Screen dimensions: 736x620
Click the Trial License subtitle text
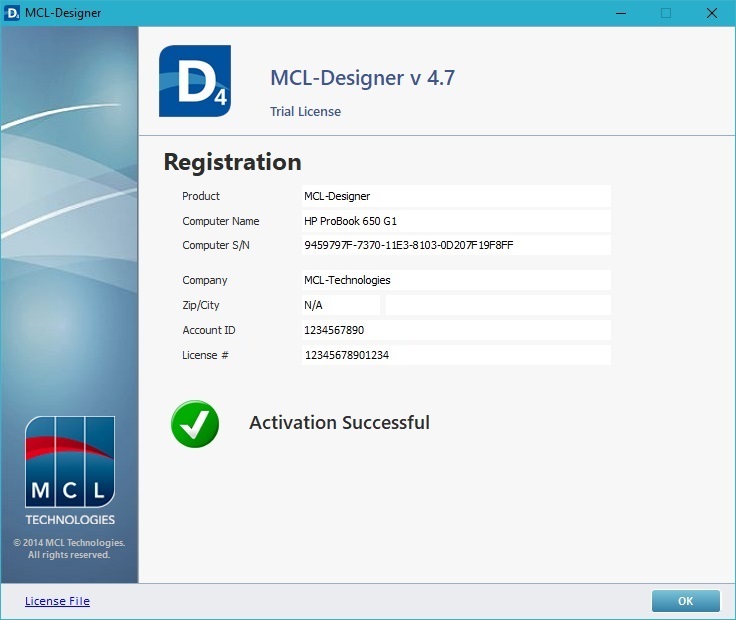click(x=305, y=112)
